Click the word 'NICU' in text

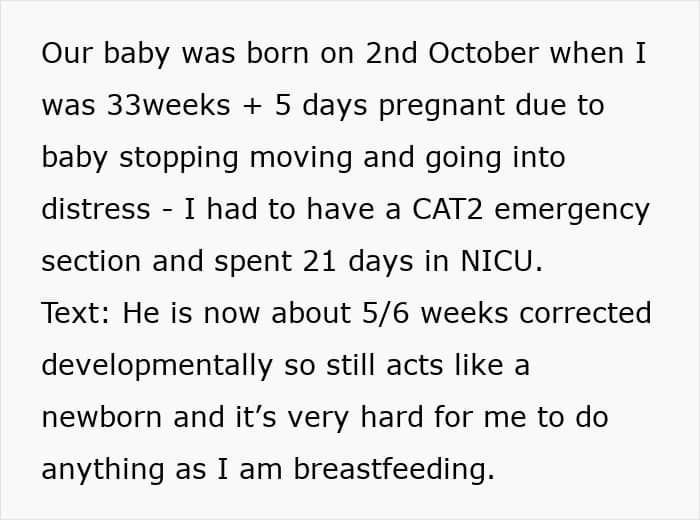pyautogui.click(x=497, y=262)
